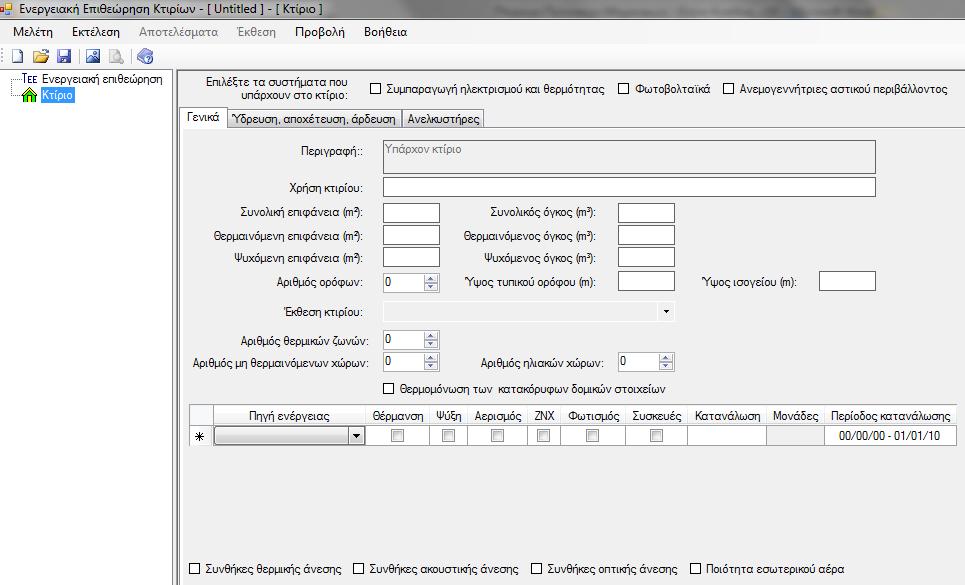The height and width of the screenshot is (585, 965).
Task: Tick the Φωτοβολταϊκά checkbox
Action: 623,89
